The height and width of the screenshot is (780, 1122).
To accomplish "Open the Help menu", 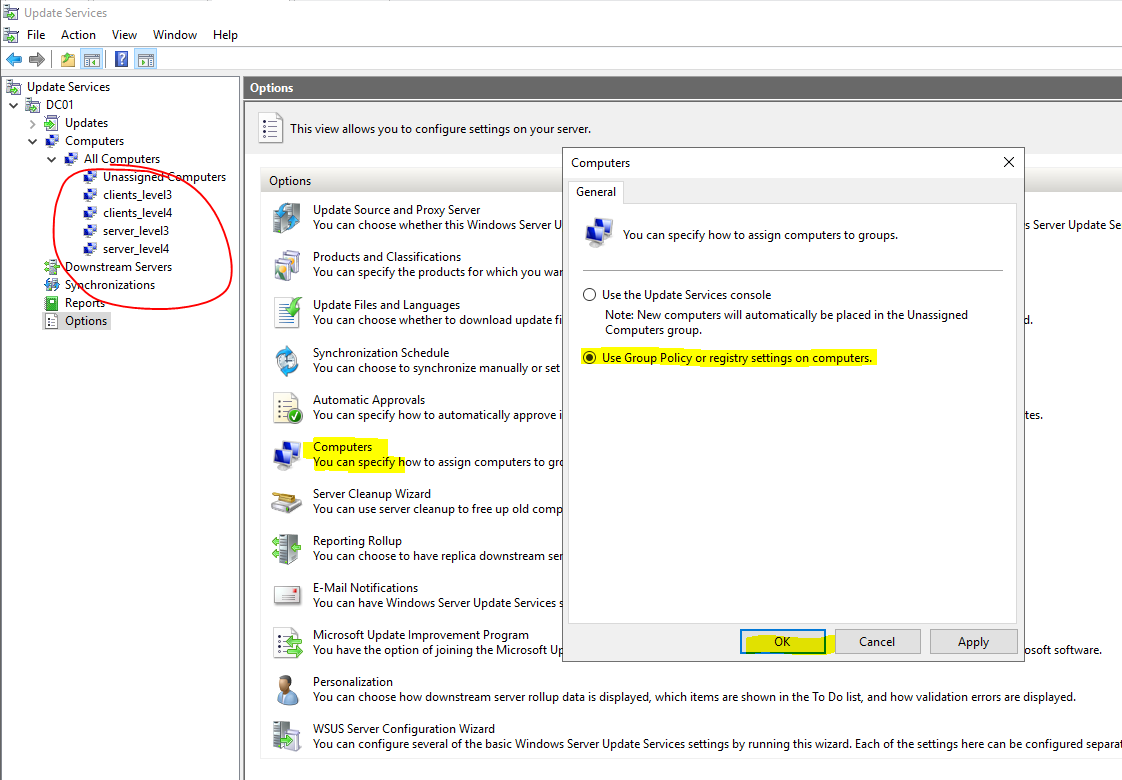I will [x=225, y=34].
